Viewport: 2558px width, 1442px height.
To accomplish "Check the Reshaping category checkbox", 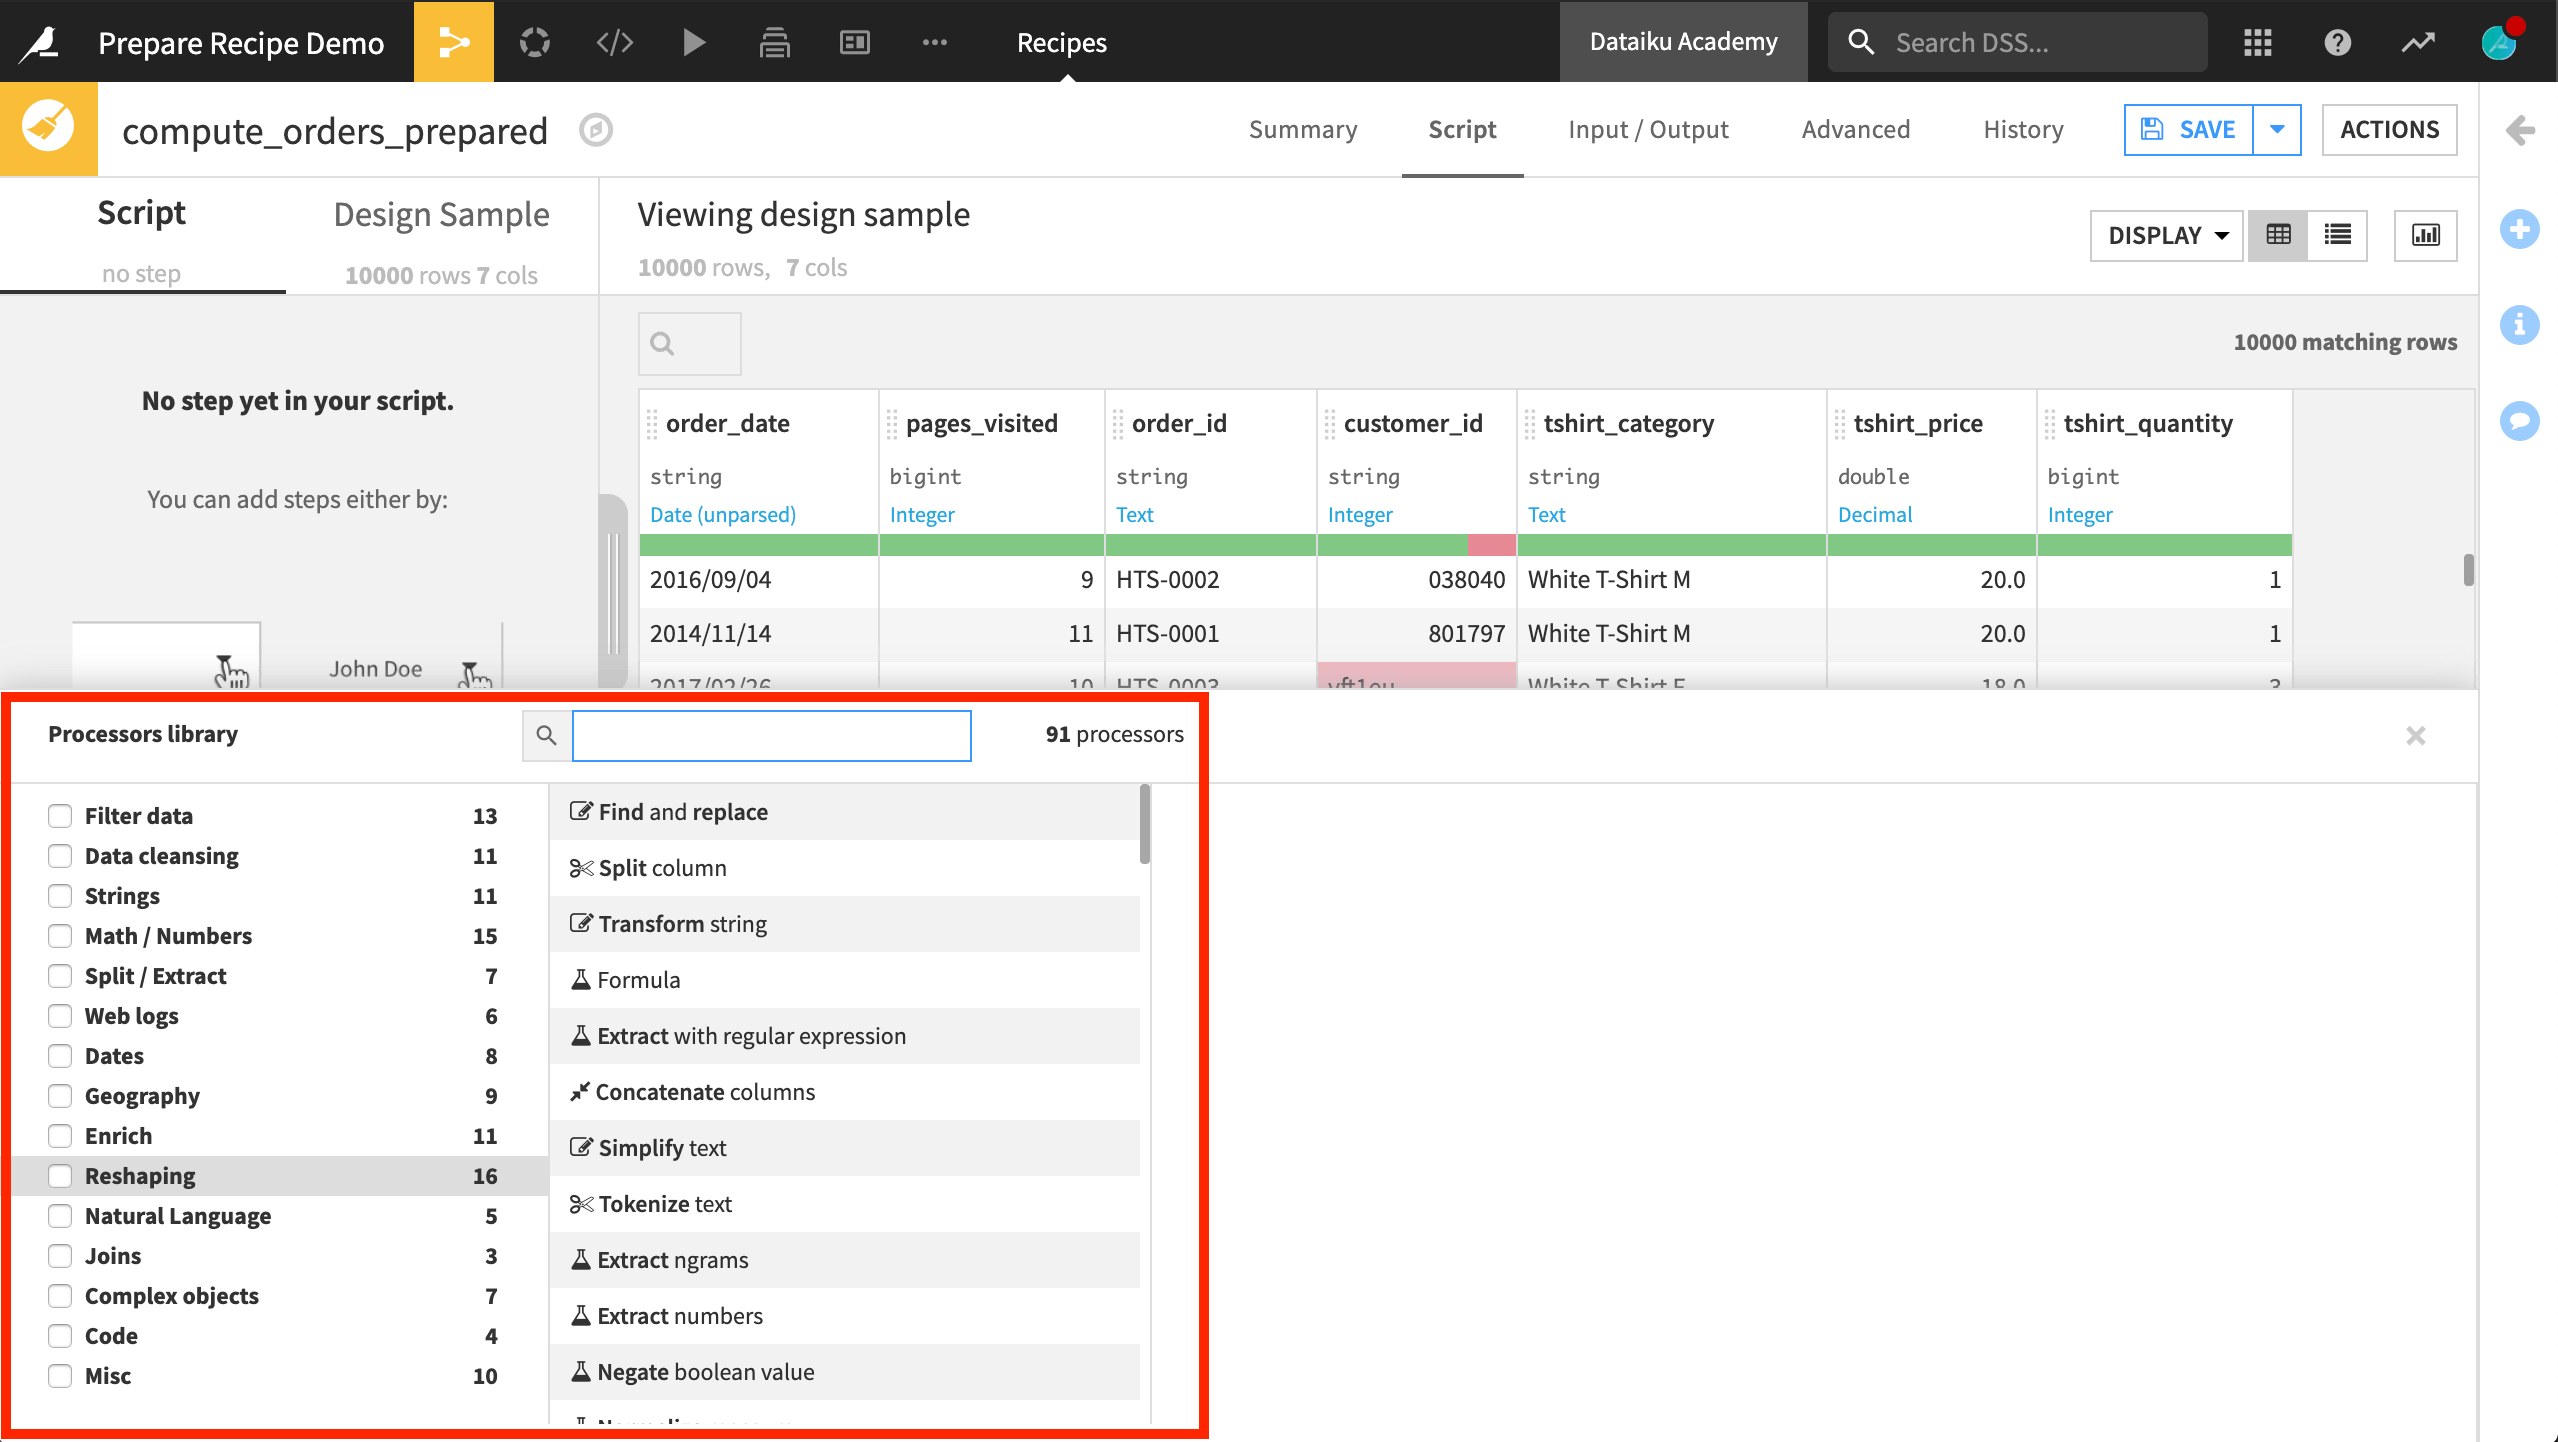I will pos(60,1176).
